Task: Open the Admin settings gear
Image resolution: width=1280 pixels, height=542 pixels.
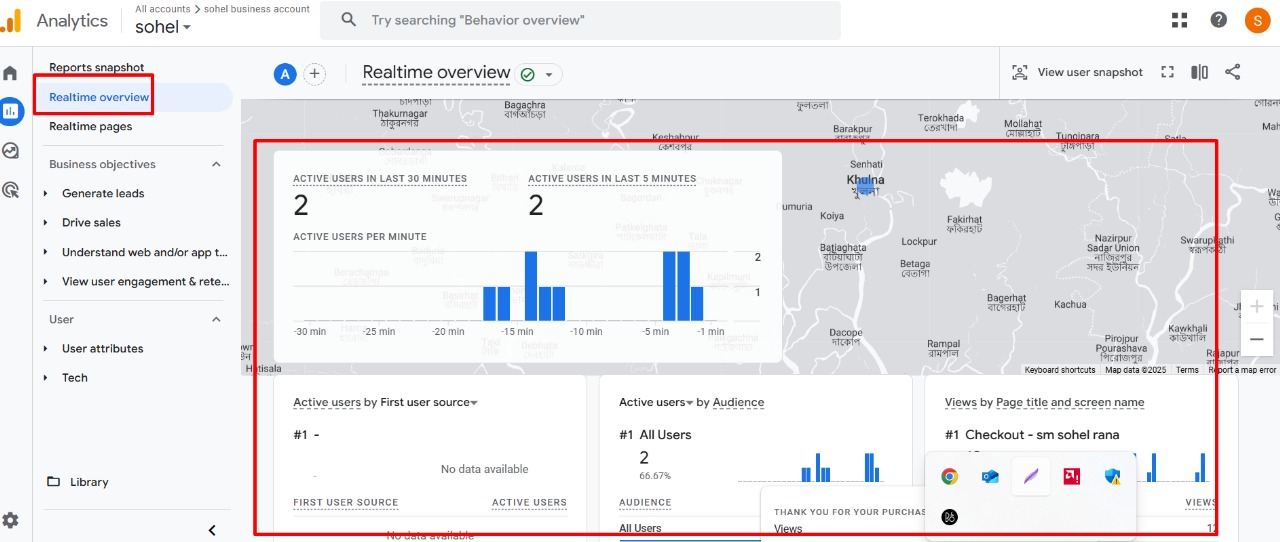Action: click(x=10, y=520)
